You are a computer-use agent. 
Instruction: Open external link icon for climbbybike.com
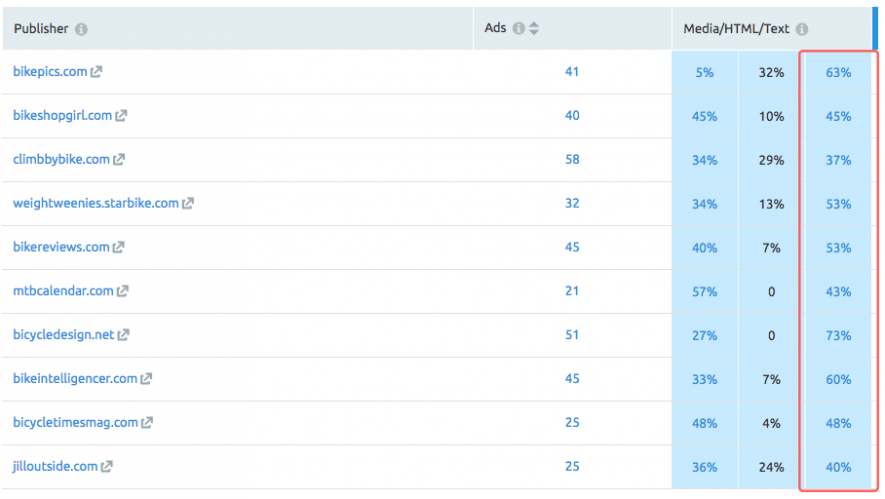[x=119, y=160]
